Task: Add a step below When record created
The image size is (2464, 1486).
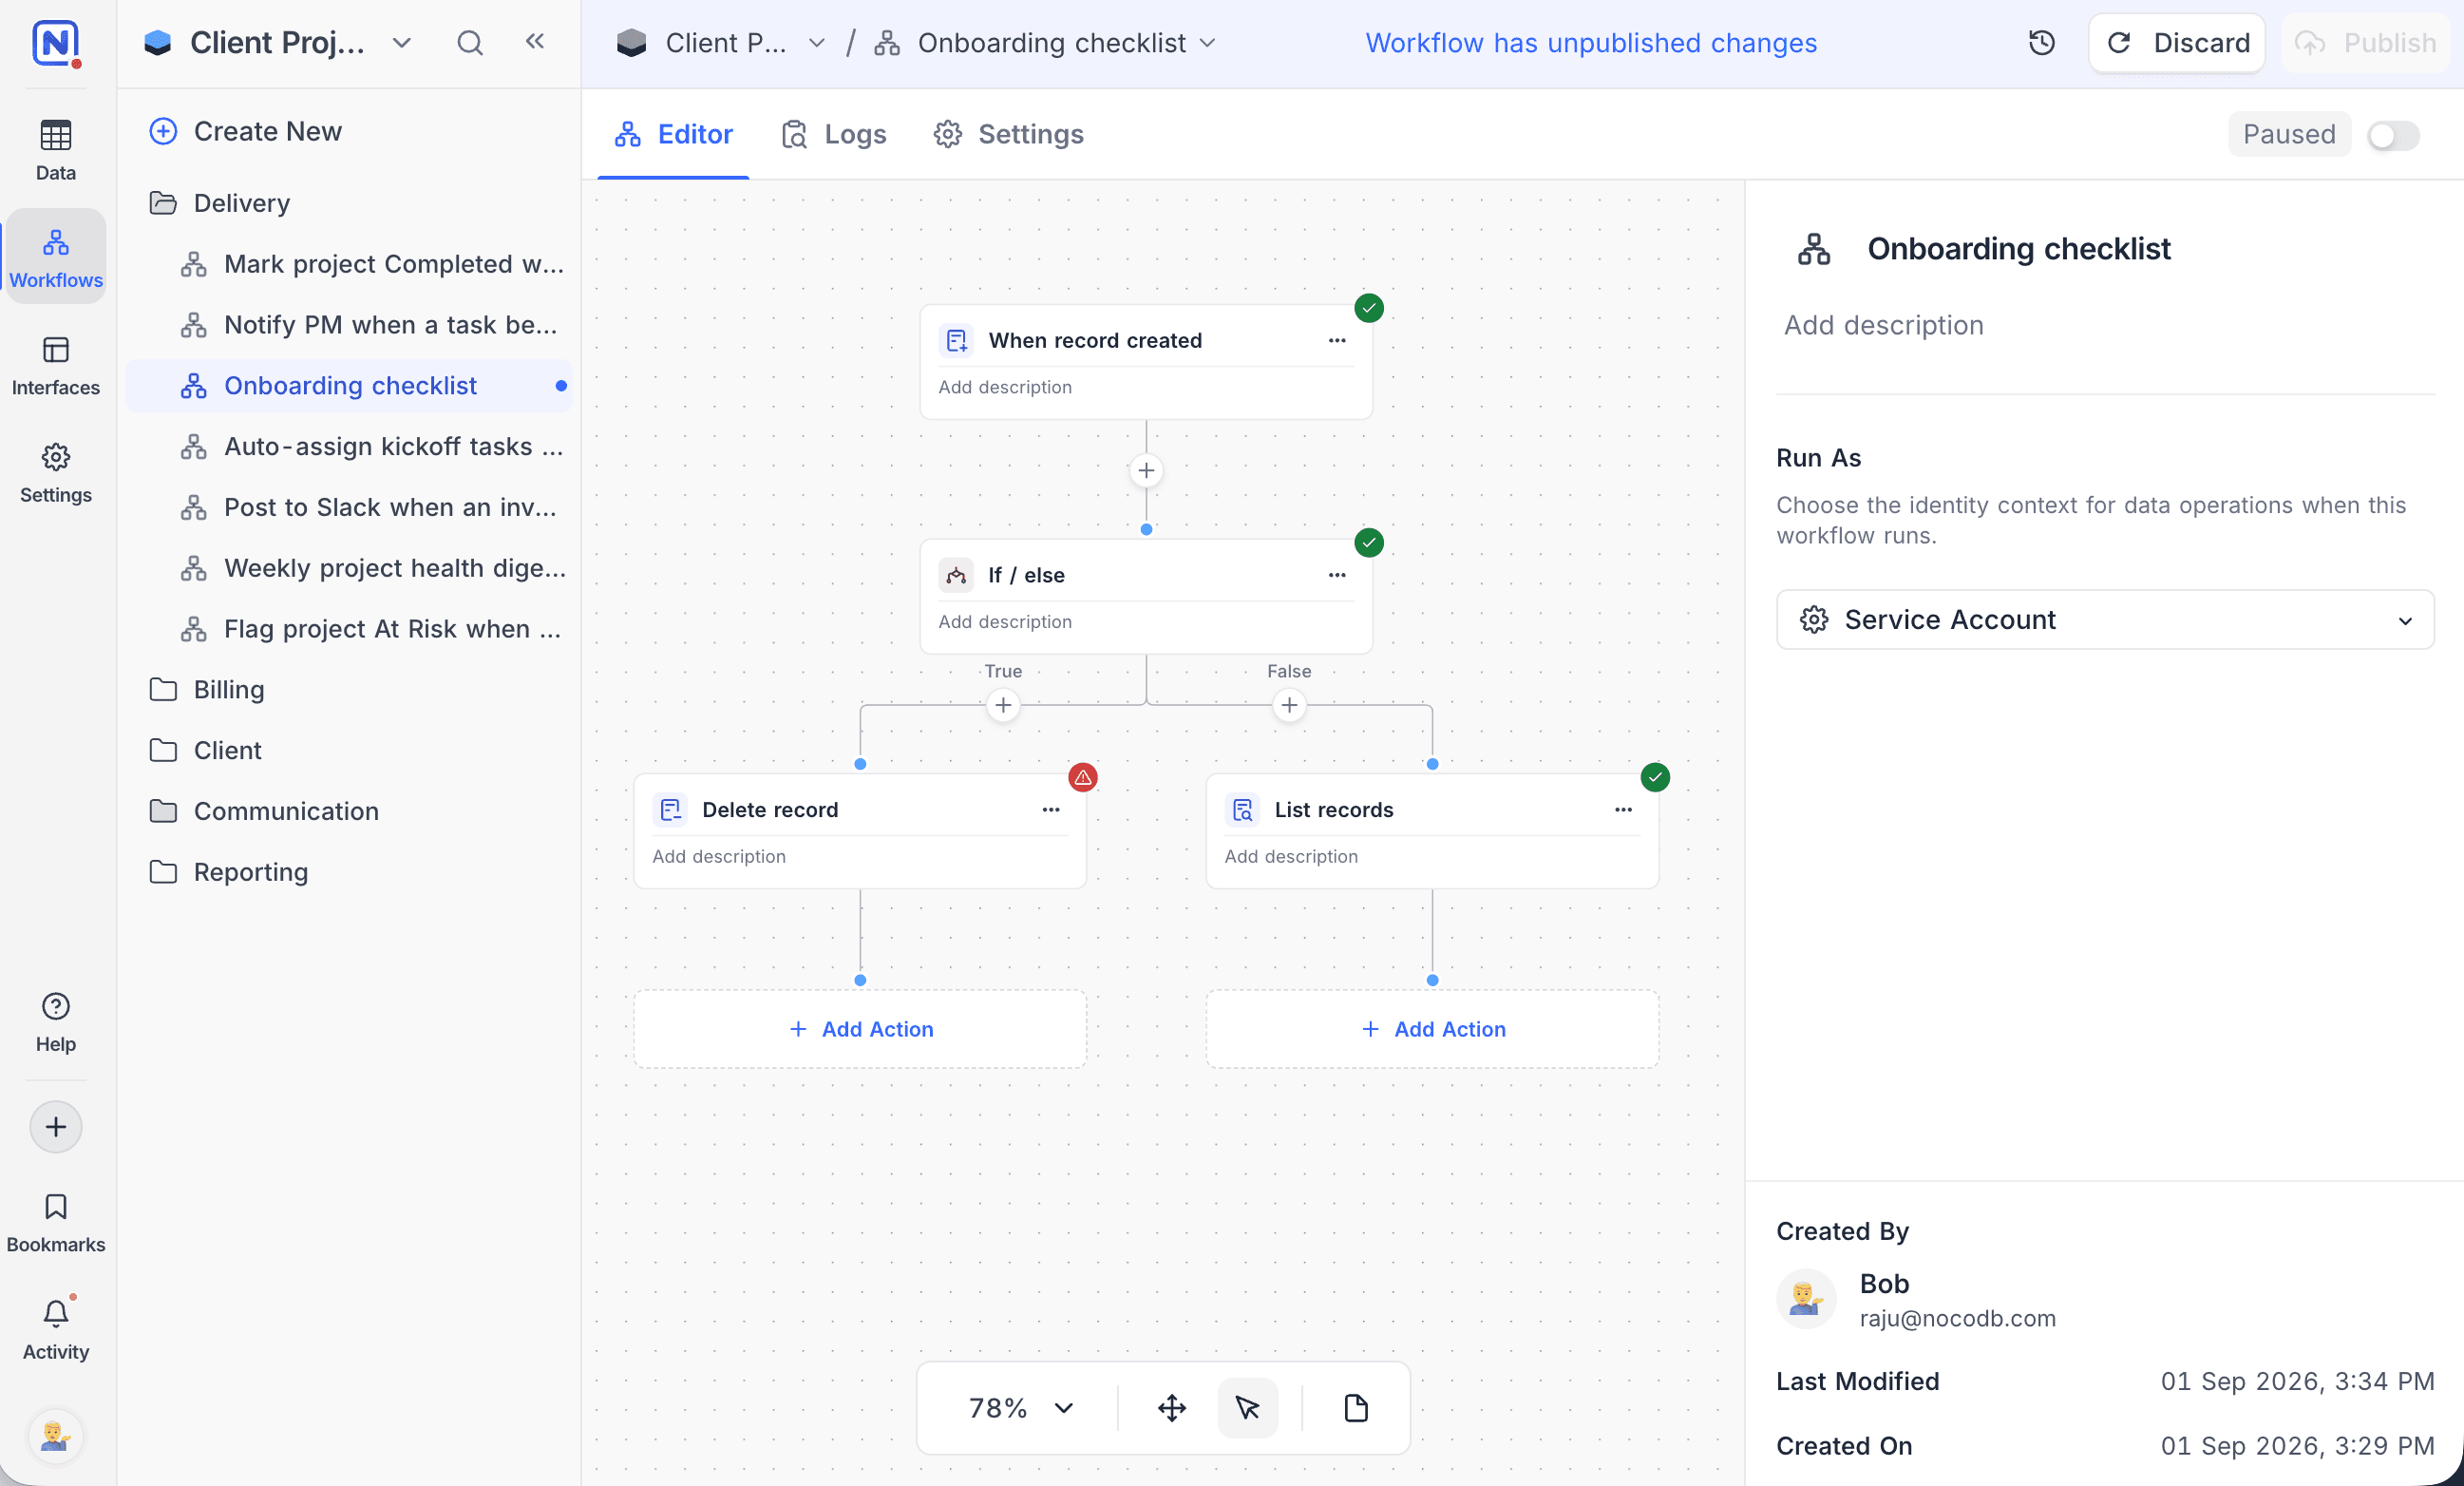Action: [x=1146, y=470]
